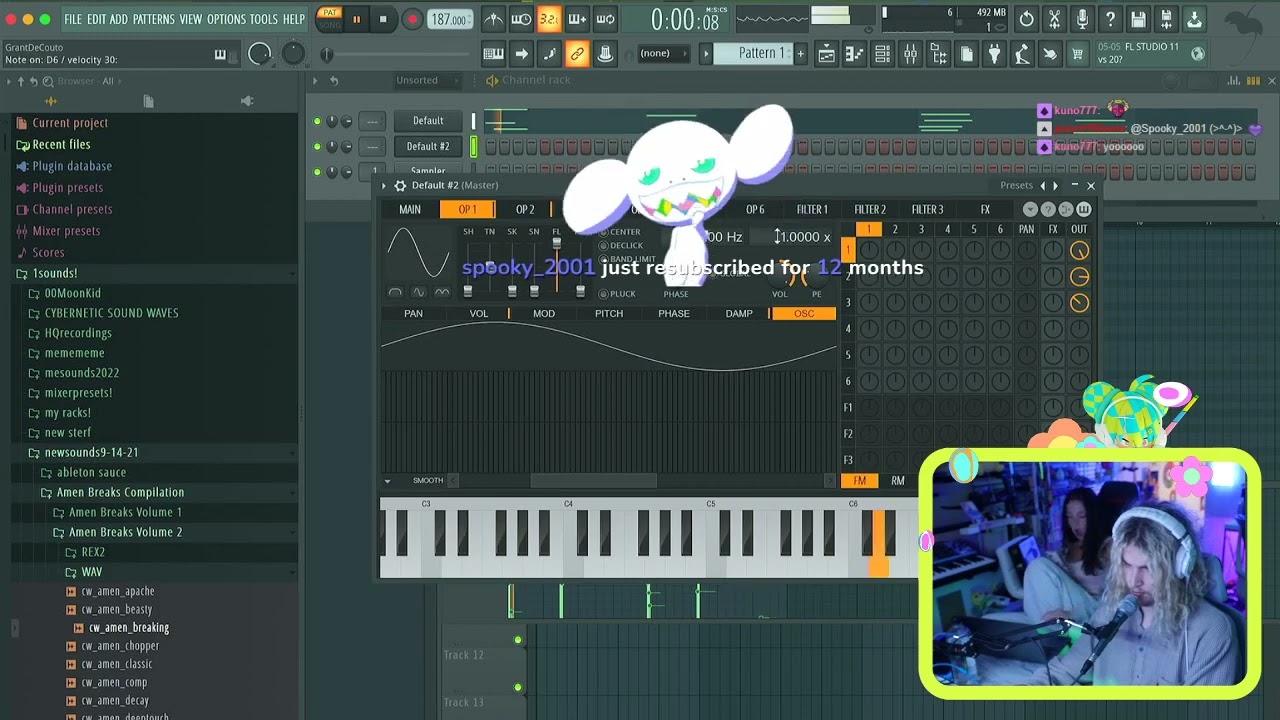Toggle wait for input before recording
Image resolution: width=1280 pixels, height=720 pixels.
point(522,19)
